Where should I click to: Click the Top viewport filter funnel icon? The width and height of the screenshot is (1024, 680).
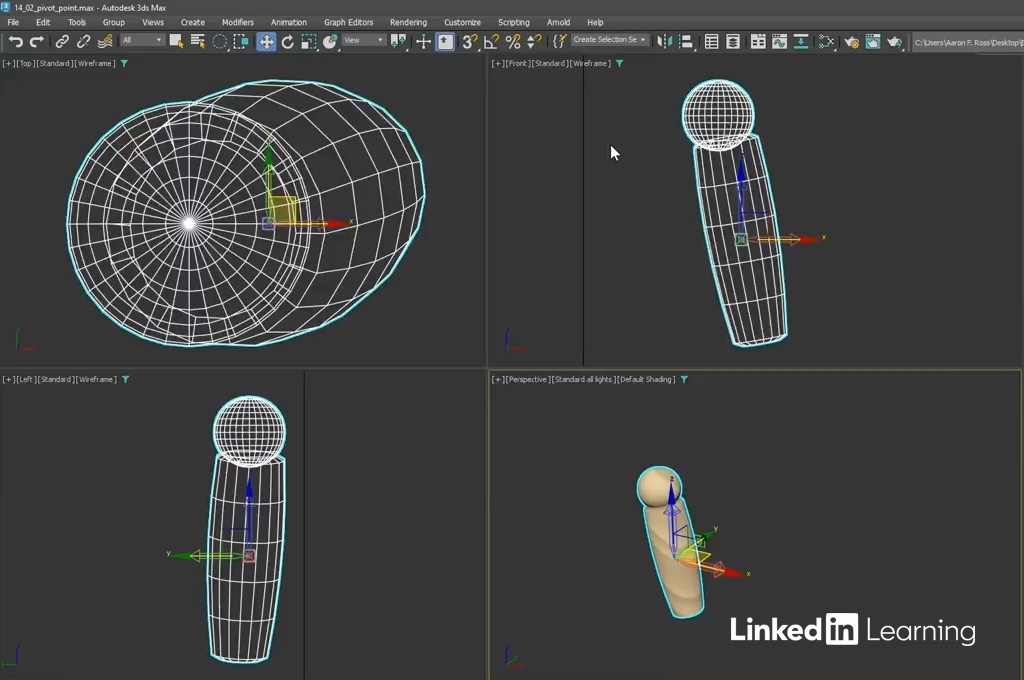point(124,63)
